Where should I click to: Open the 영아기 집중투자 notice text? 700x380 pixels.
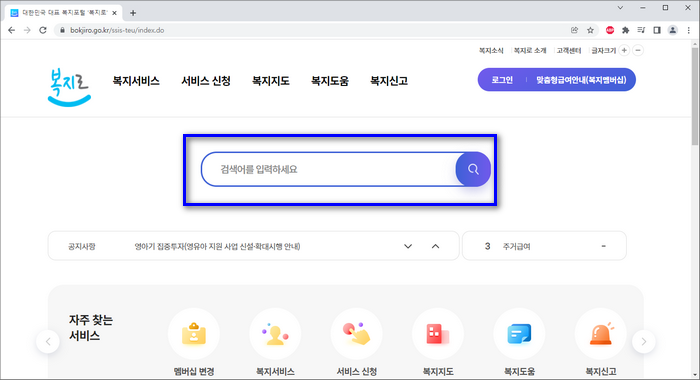coord(217,246)
